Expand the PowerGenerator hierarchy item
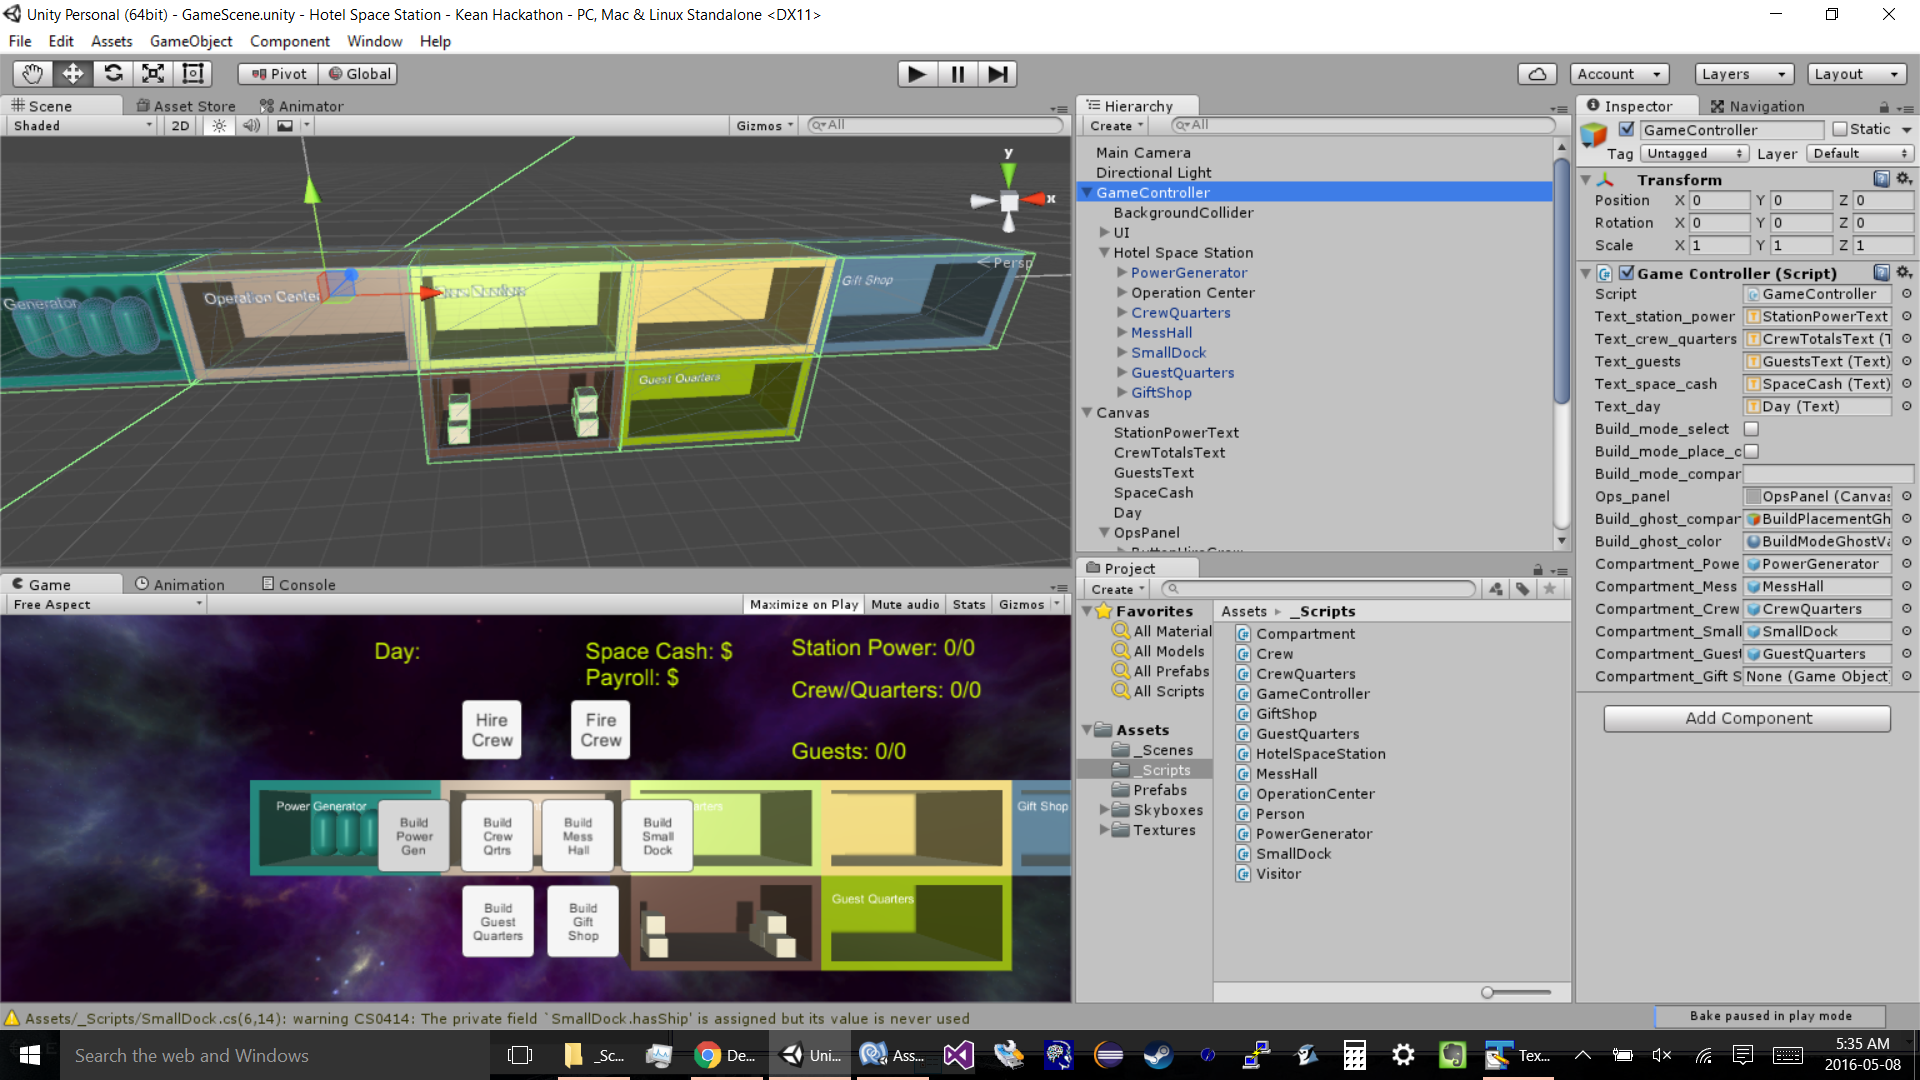Viewport: 1920px width, 1080px height. pyautogui.click(x=1122, y=273)
